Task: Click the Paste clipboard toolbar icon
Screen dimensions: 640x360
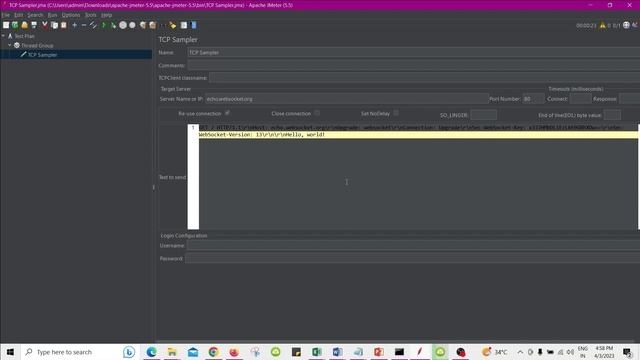Action: tap(64, 25)
